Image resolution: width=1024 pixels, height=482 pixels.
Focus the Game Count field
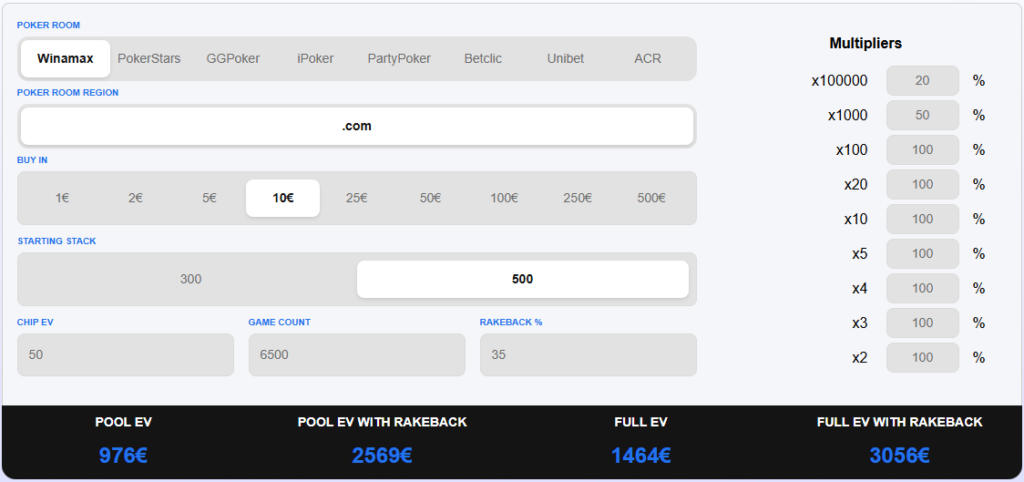click(x=357, y=355)
